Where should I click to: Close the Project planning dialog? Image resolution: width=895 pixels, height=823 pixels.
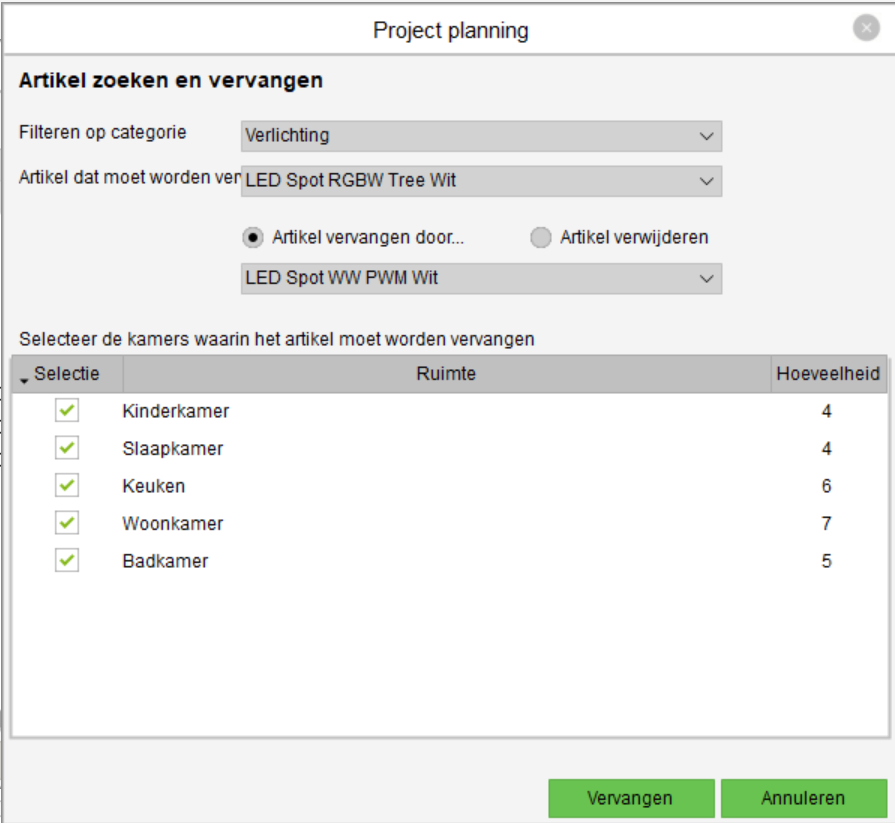tap(866, 29)
